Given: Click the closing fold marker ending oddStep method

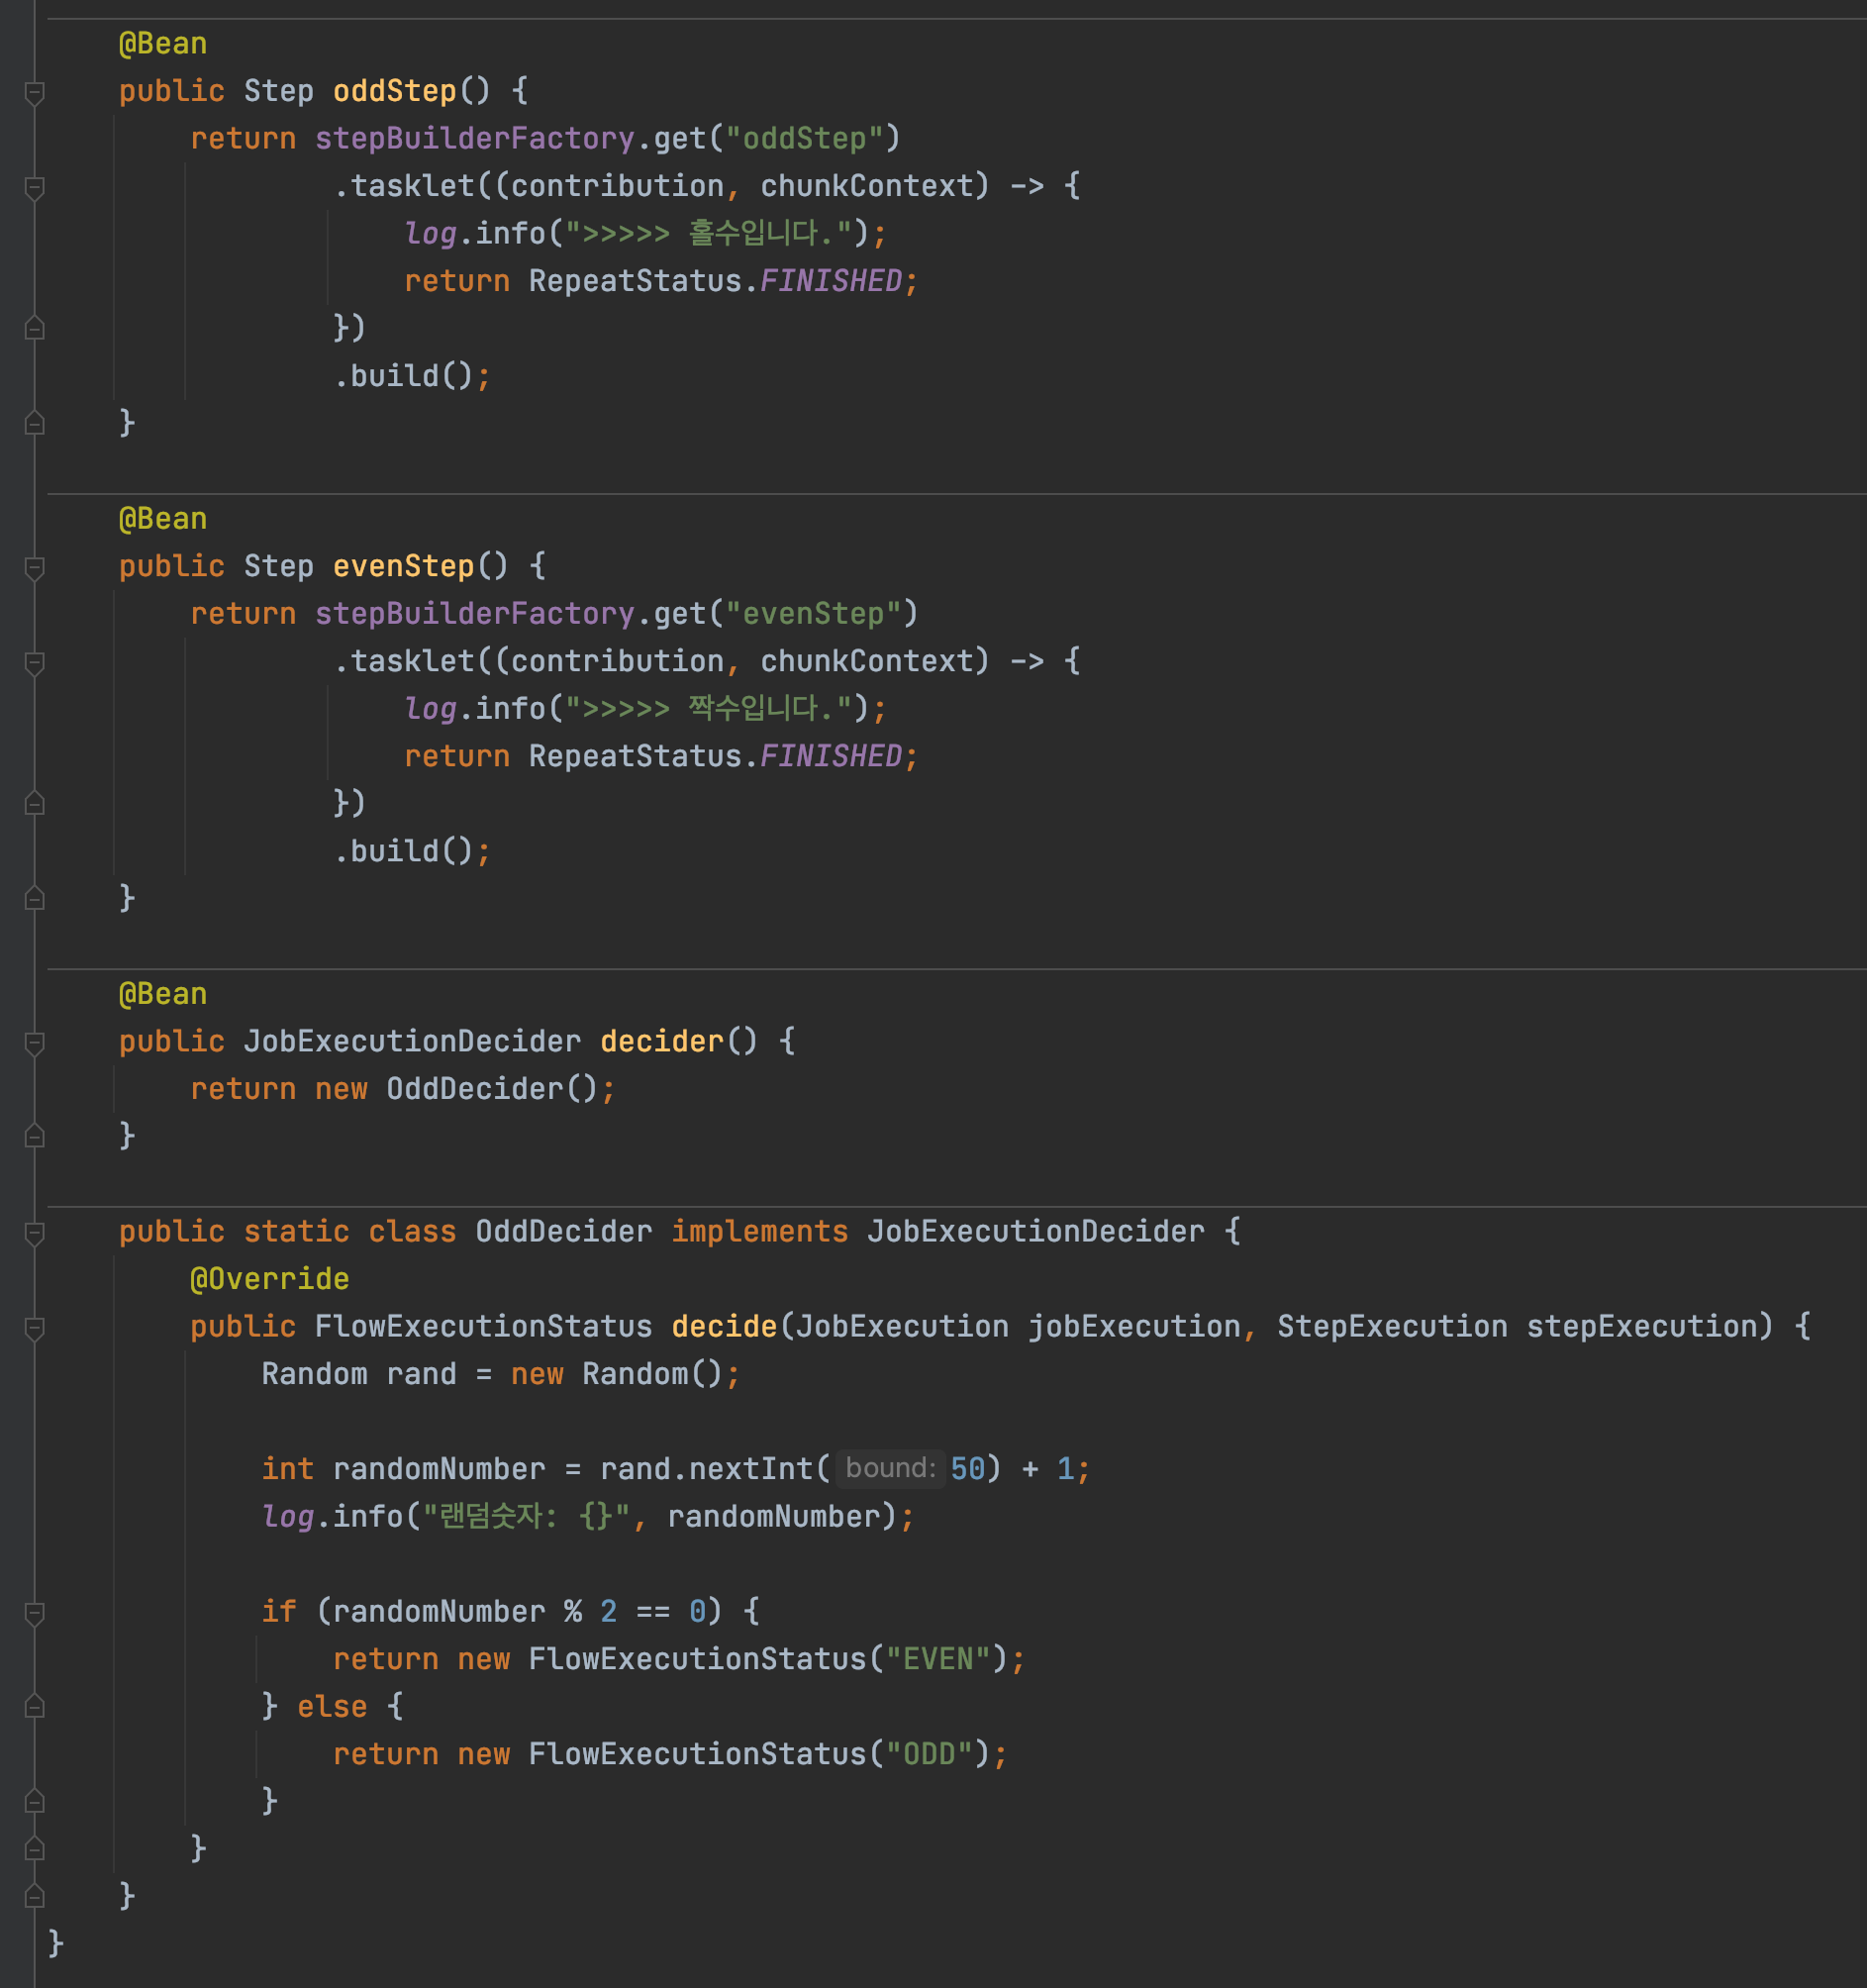Looking at the screenshot, I should 34,424.
